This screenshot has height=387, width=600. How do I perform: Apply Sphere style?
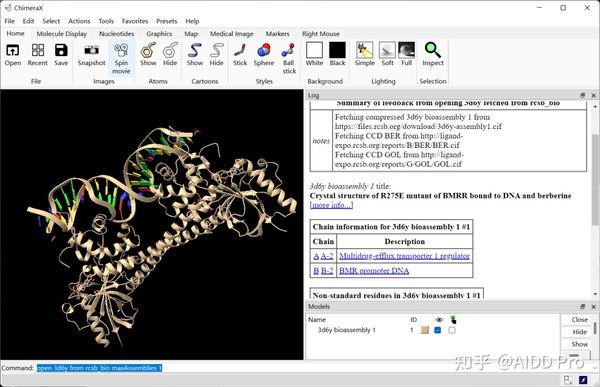(x=264, y=55)
